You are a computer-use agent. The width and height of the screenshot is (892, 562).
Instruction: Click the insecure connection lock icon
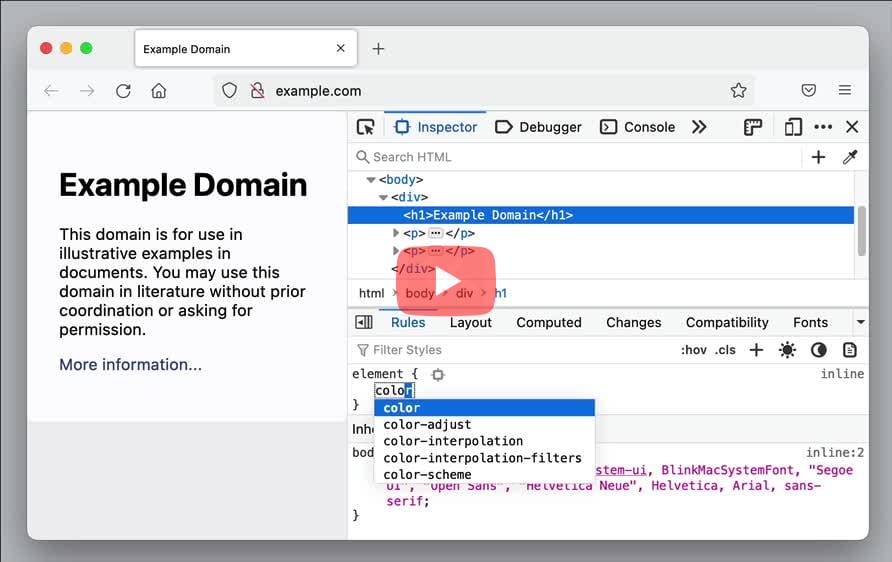coord(258,90)
